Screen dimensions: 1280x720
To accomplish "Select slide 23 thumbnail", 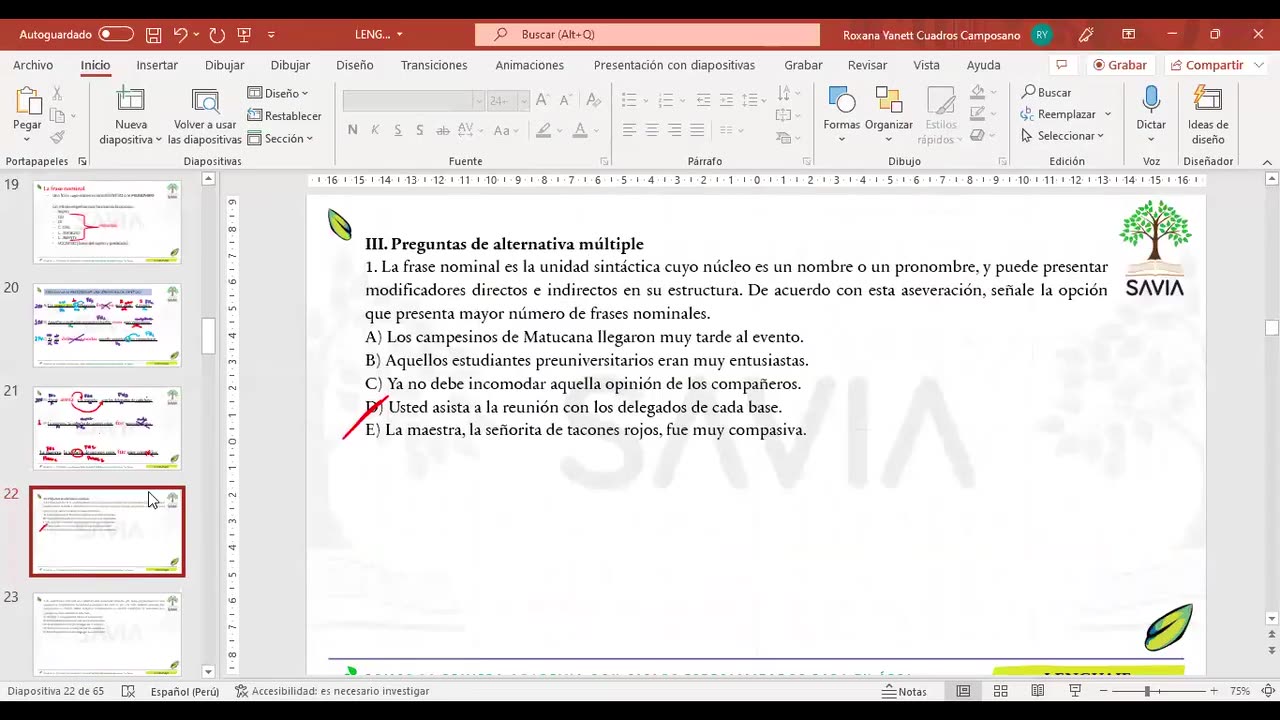I will [x=107, y=634].
